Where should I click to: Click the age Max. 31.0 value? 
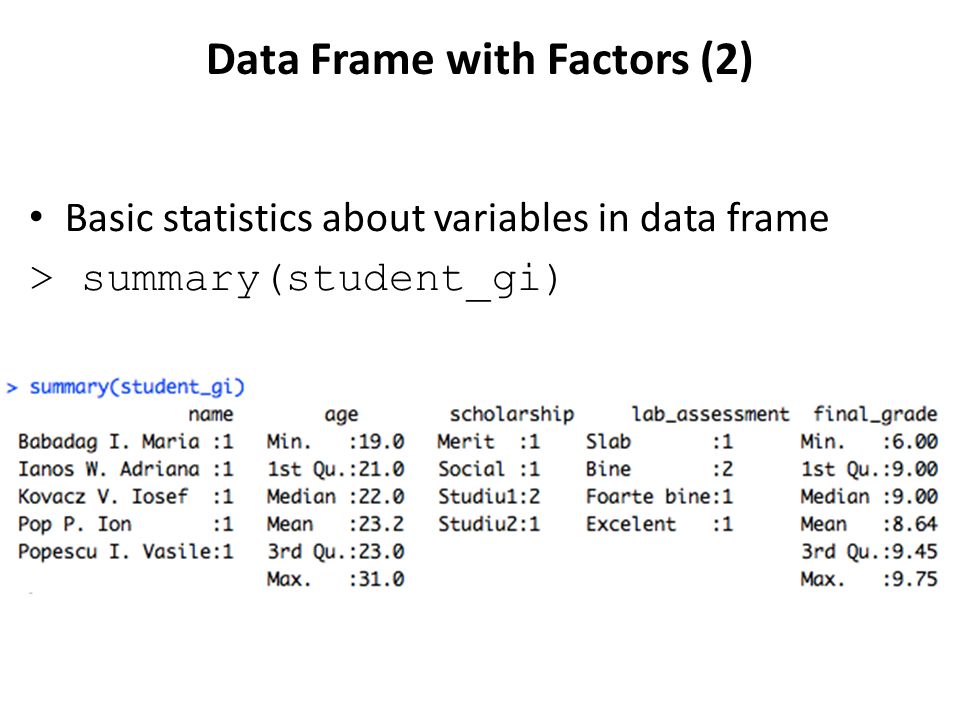pyautogui.click(x=336, y=579)
